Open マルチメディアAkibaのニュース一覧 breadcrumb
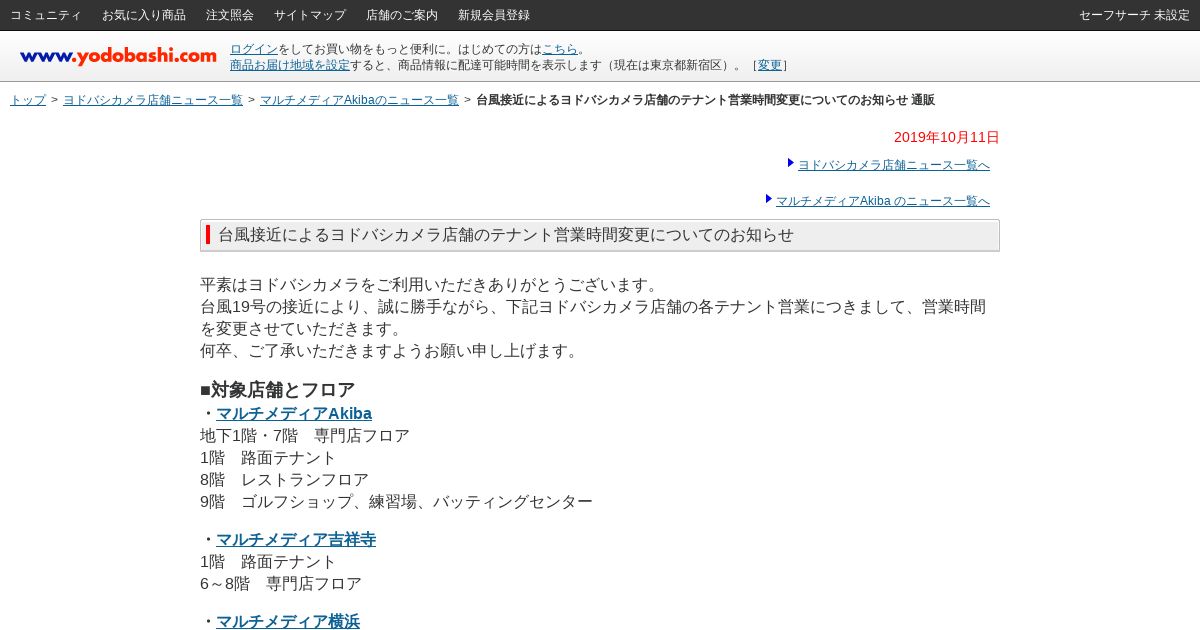Viewport: 1200px width, 630px height. (359, 100)
